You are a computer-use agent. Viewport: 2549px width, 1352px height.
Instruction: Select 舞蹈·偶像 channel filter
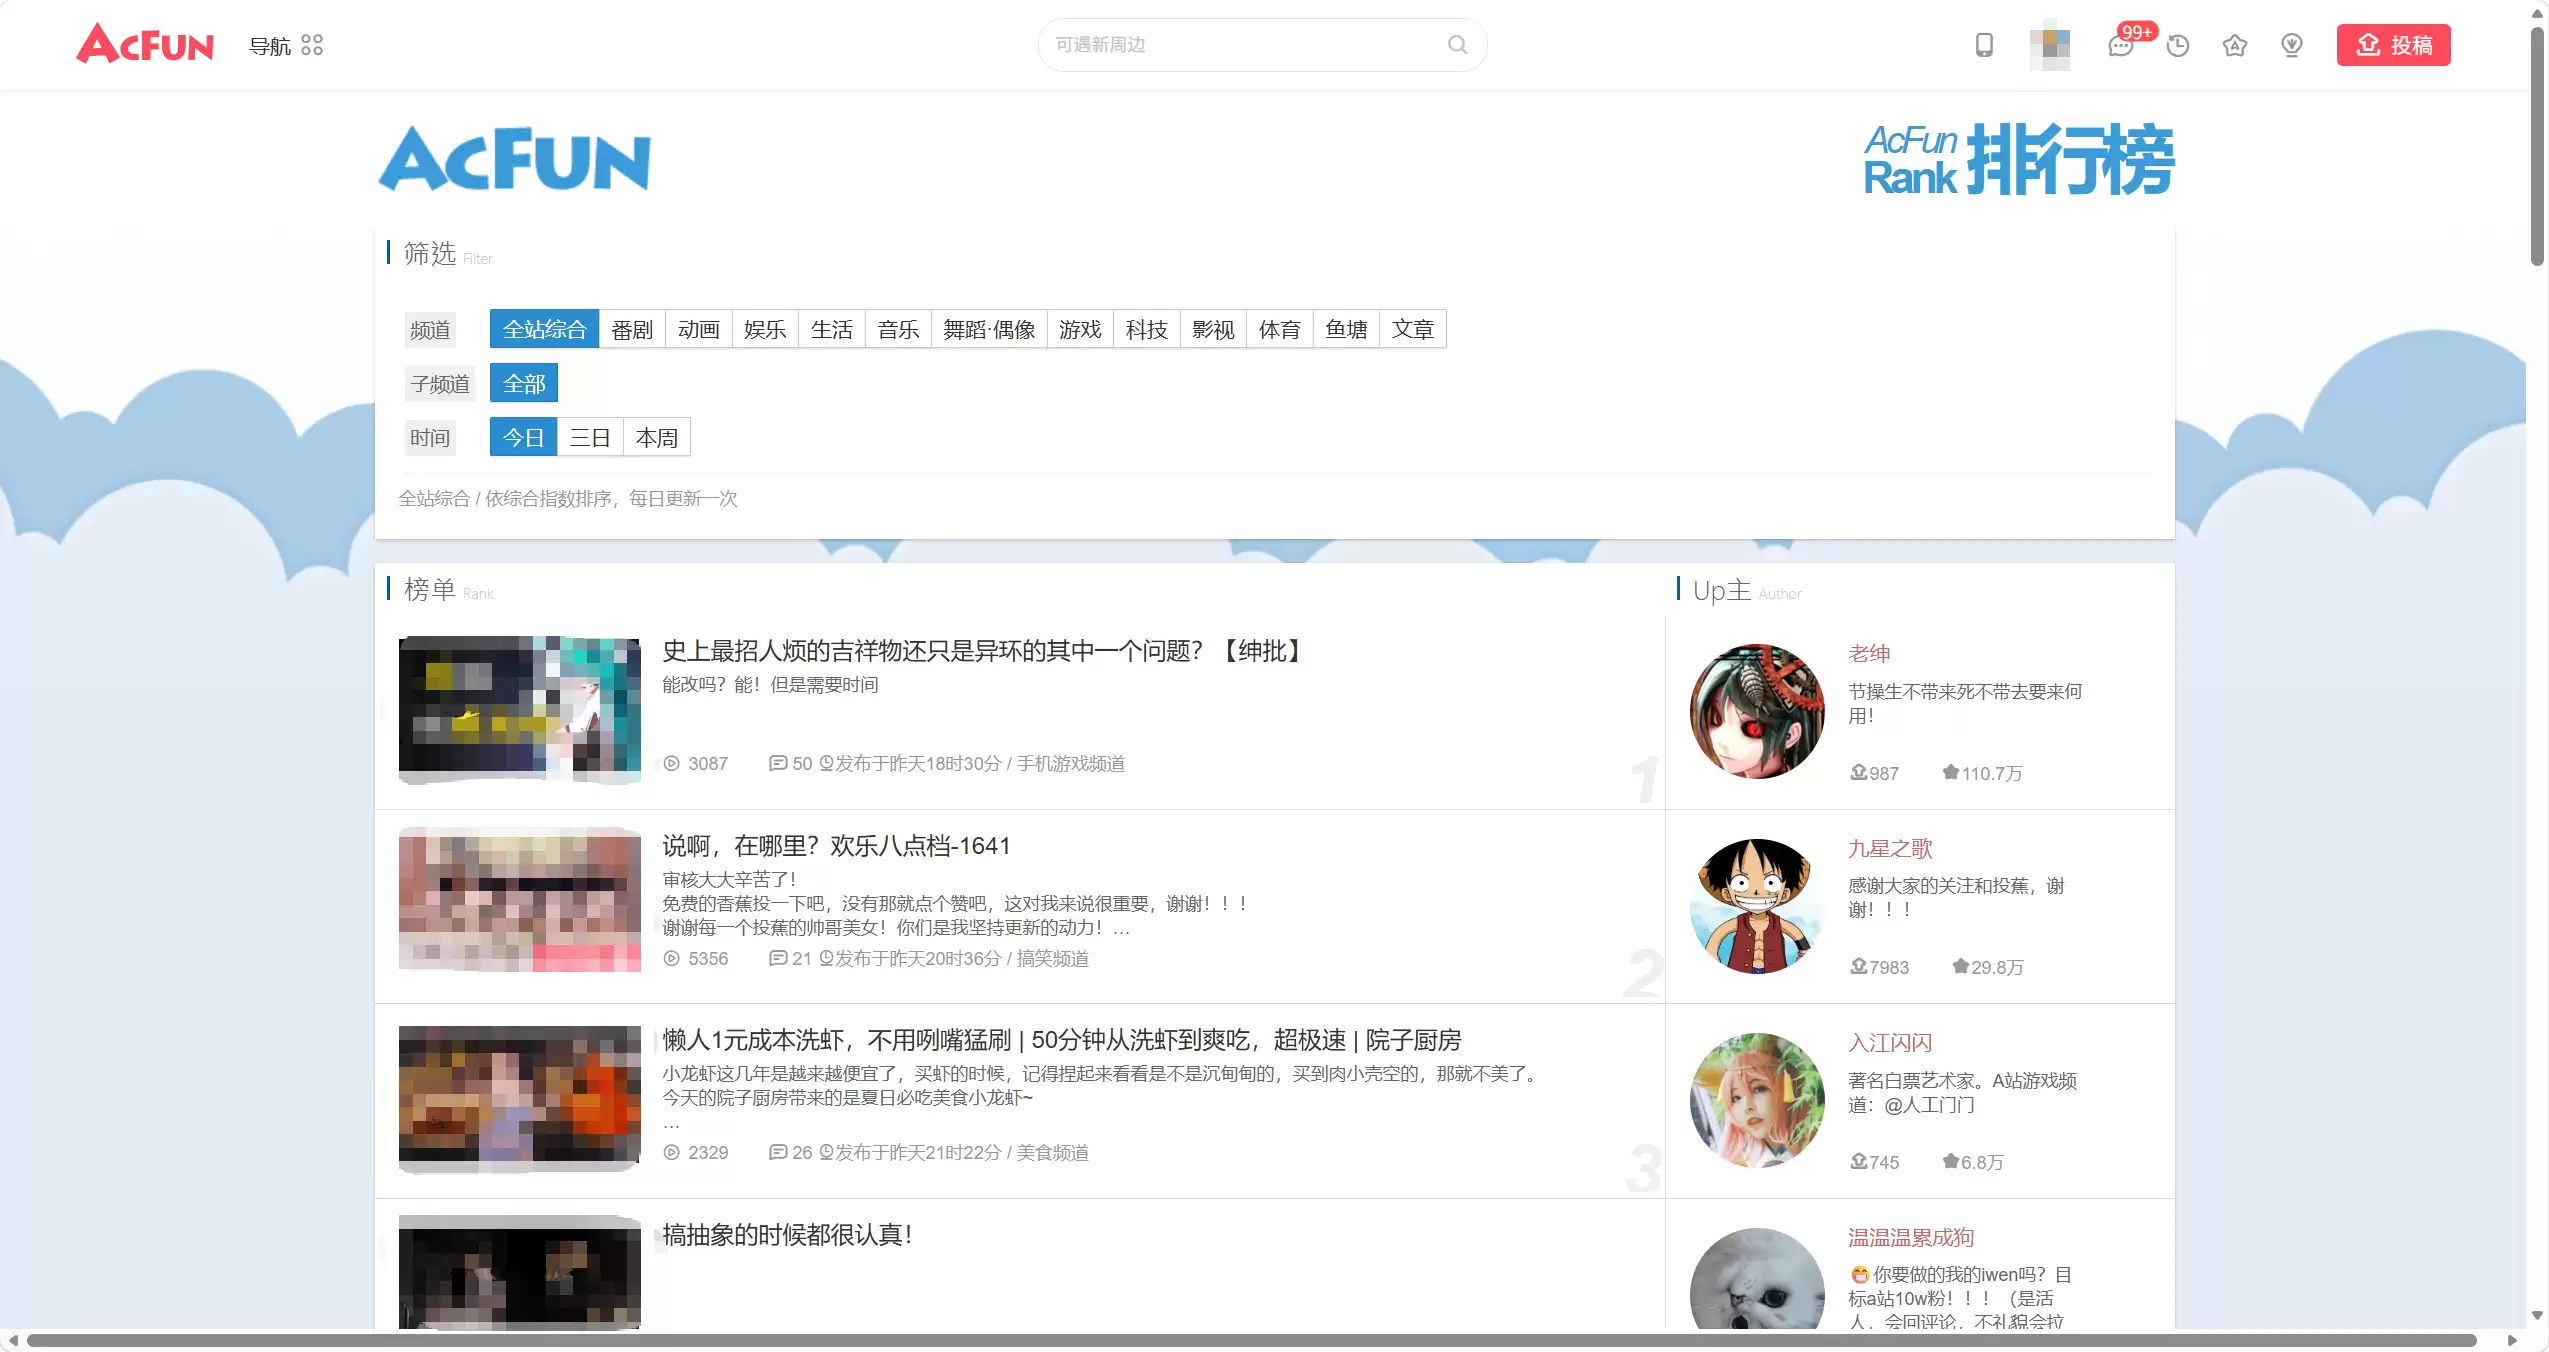point(989,329)
